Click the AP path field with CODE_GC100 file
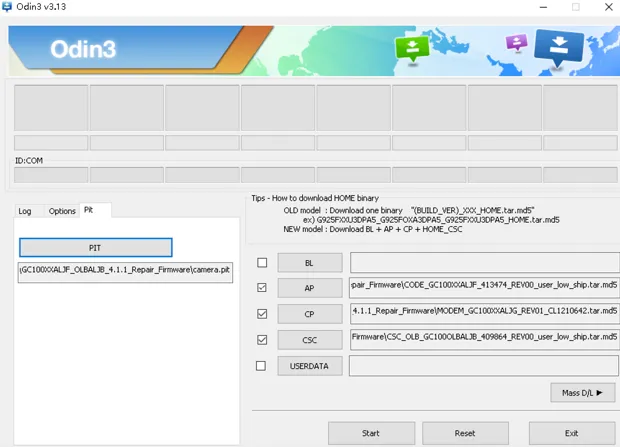This screenshot has width=620, height=447. coord(484,288)
